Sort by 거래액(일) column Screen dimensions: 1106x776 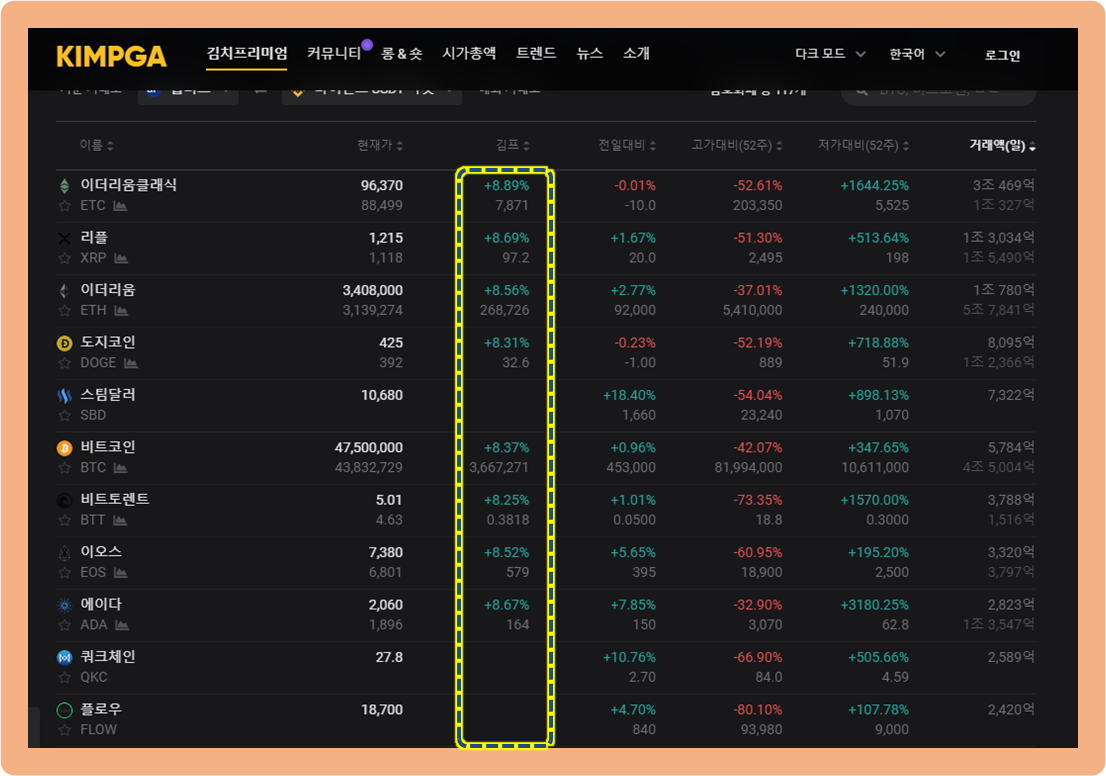click(1002, 145)
